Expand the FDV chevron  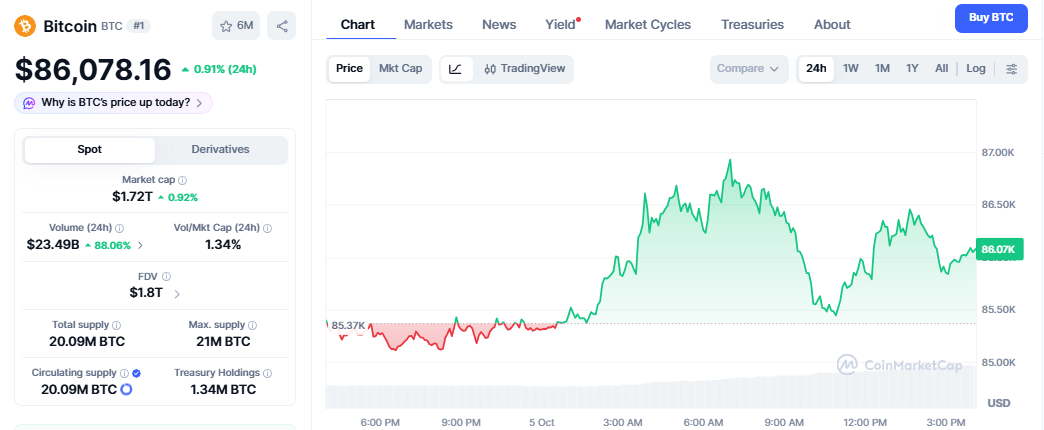pyautogui.click(x=176, y=293)
